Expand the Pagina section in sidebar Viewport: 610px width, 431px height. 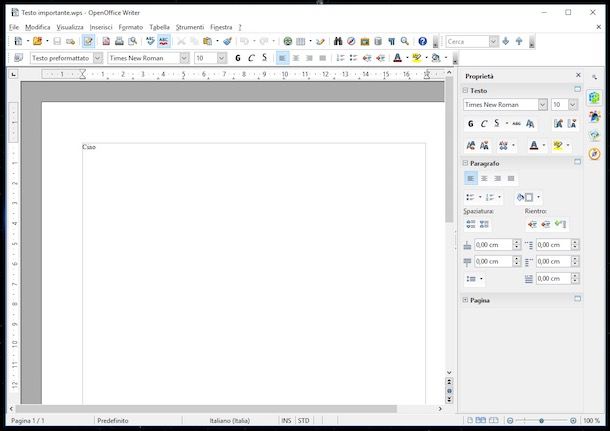[465, 300]
